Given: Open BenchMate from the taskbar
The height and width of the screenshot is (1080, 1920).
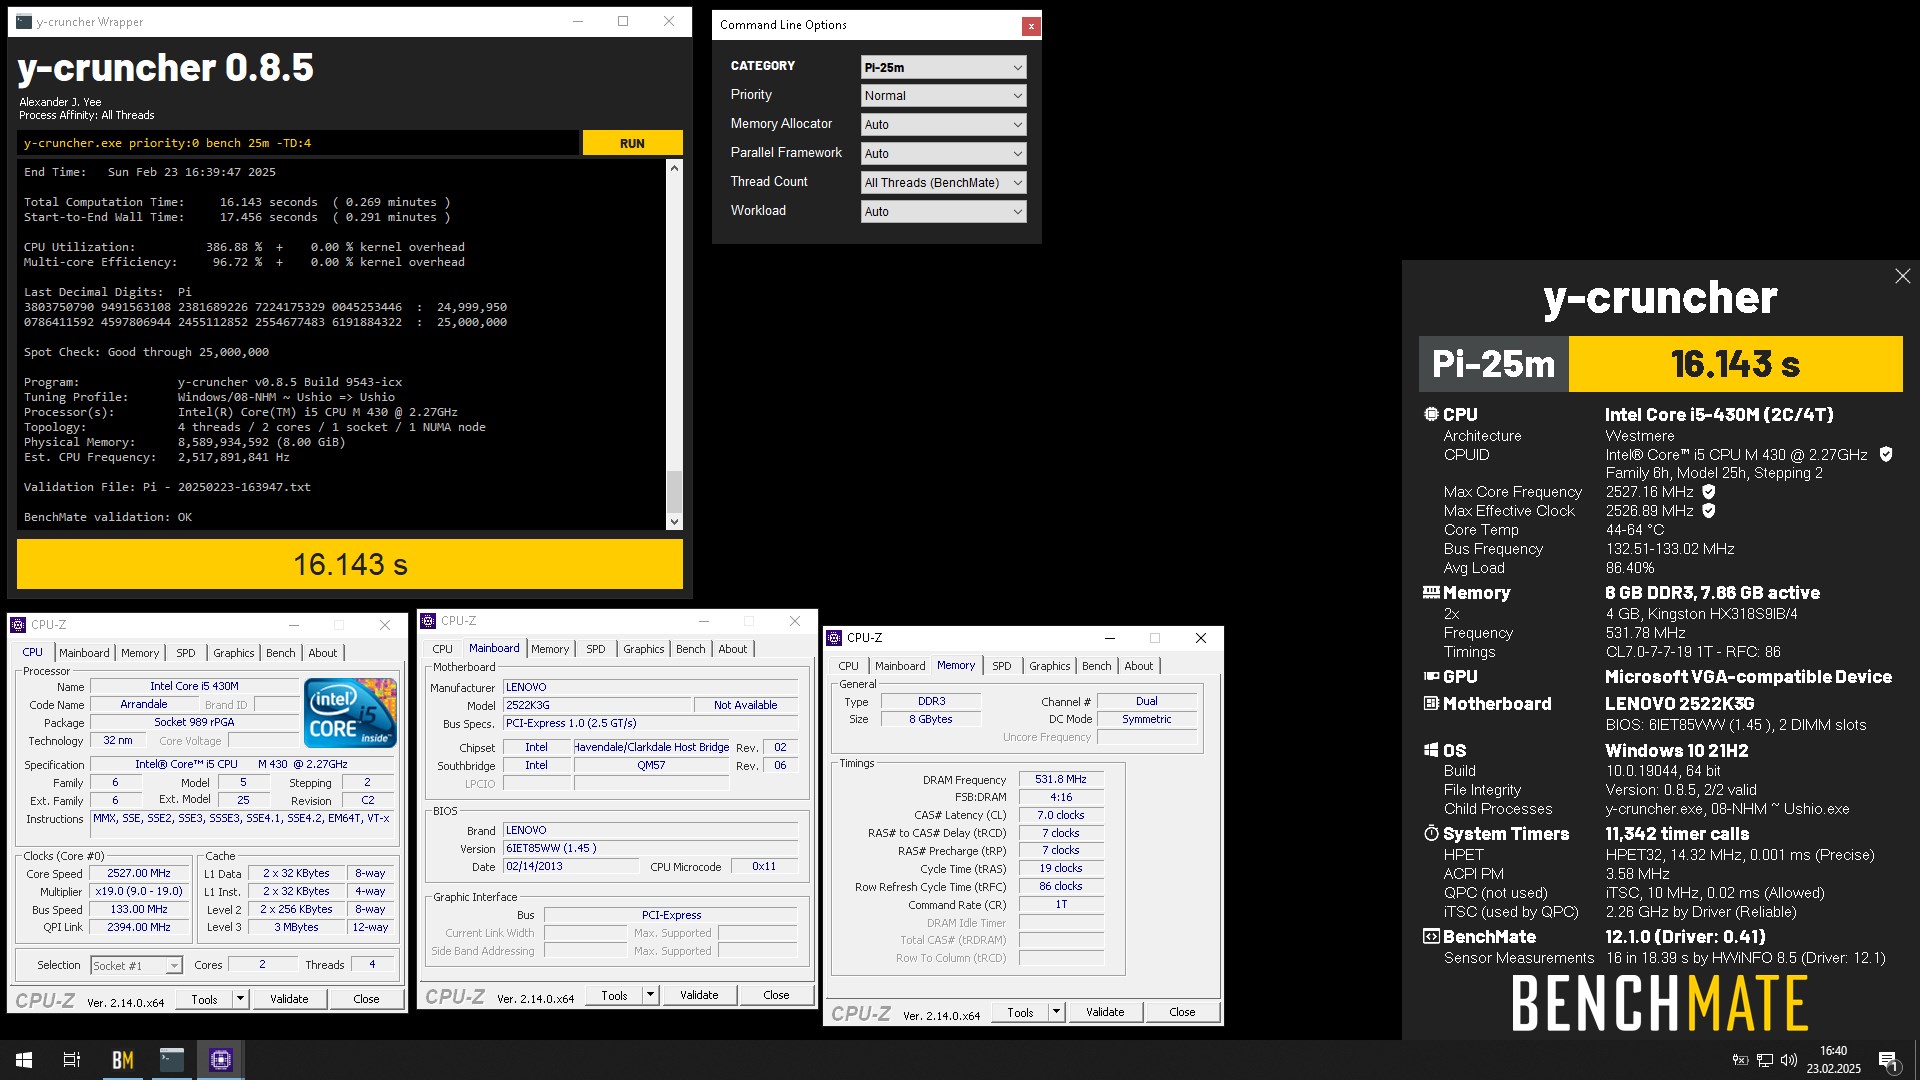Looking at the screenshot, I should pos(122,1060).
